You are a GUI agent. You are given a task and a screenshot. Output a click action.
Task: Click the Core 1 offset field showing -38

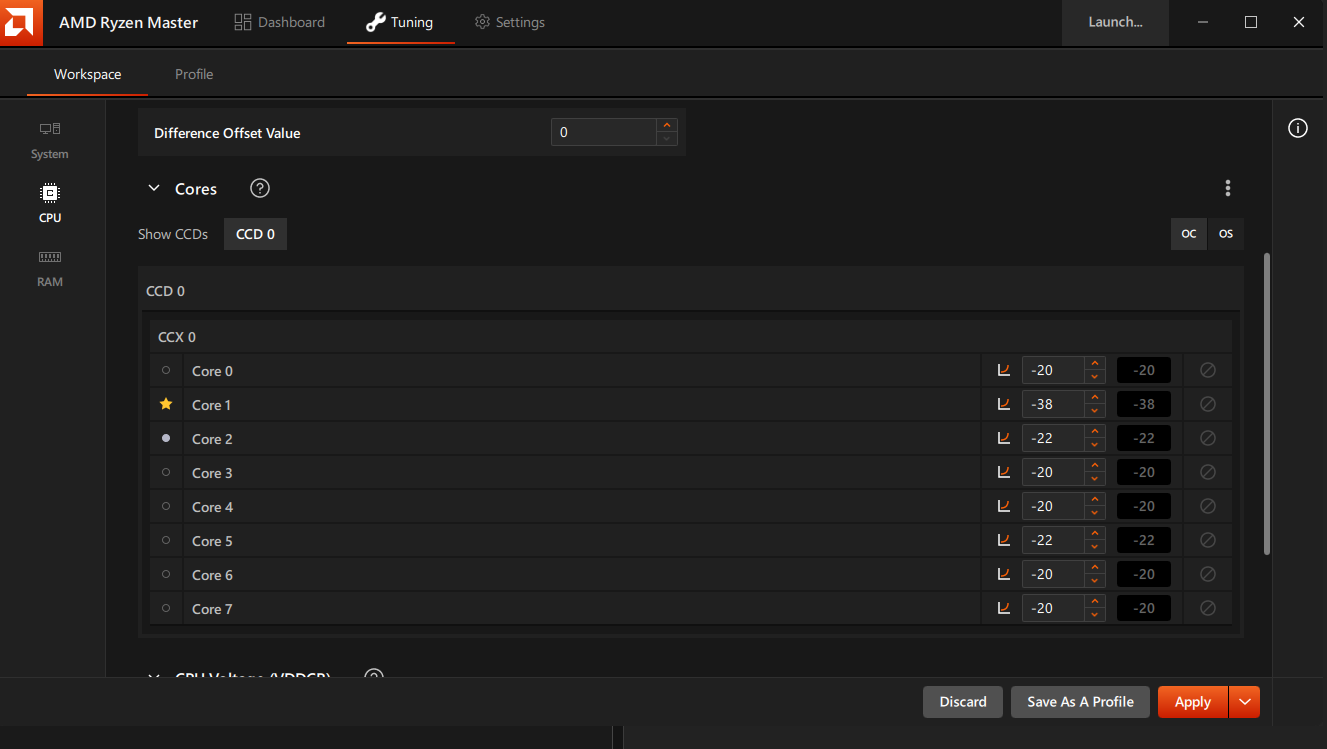tap(1053, 404)
